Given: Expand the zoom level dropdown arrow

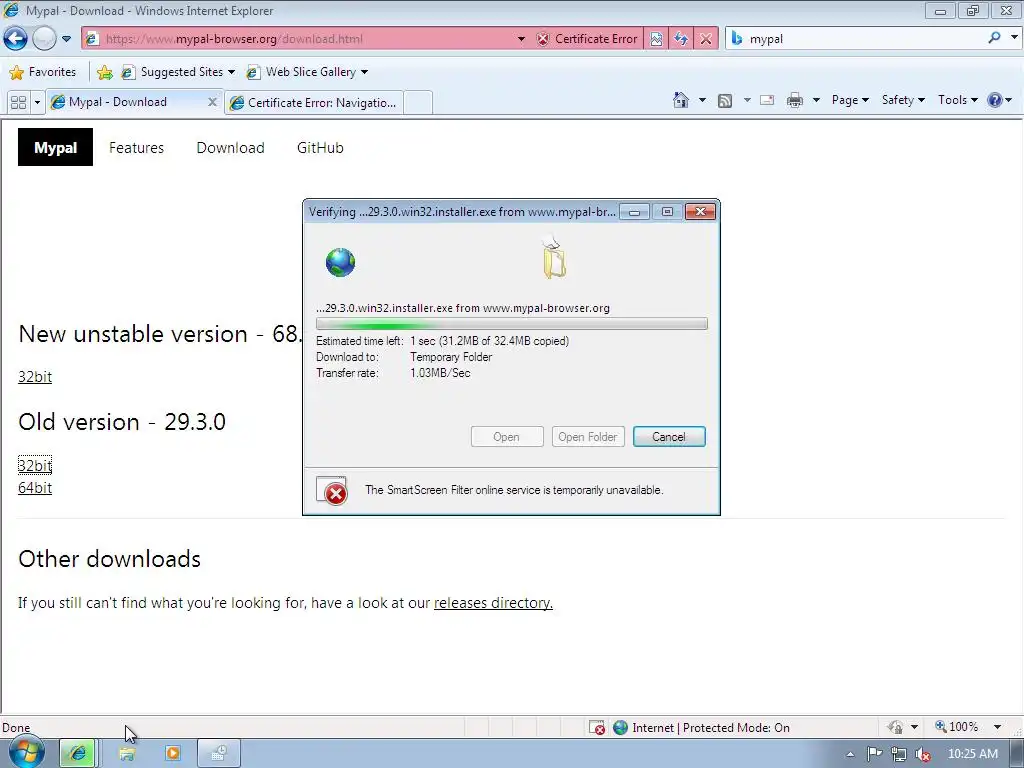Looking at the screenshot, I should click(997, 727).
